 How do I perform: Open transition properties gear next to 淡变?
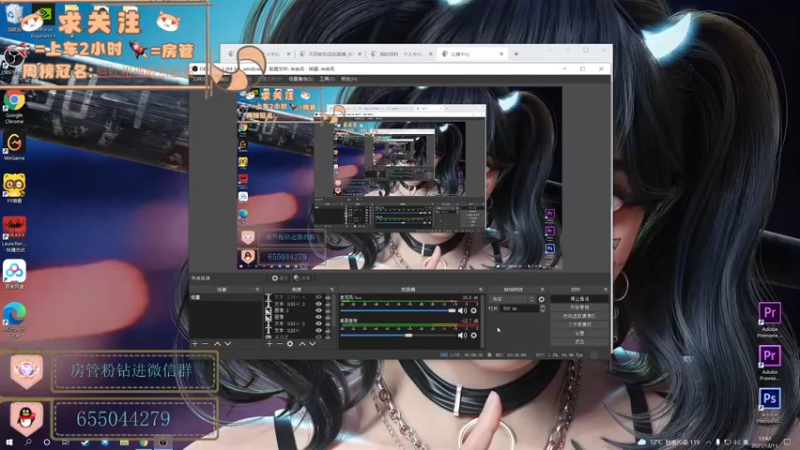(x=541, y=299)
